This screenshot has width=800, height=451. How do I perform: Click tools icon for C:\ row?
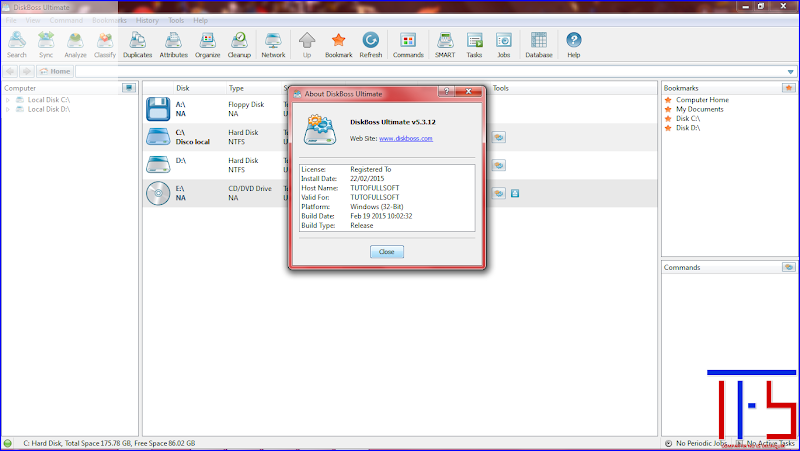[498, 137]
